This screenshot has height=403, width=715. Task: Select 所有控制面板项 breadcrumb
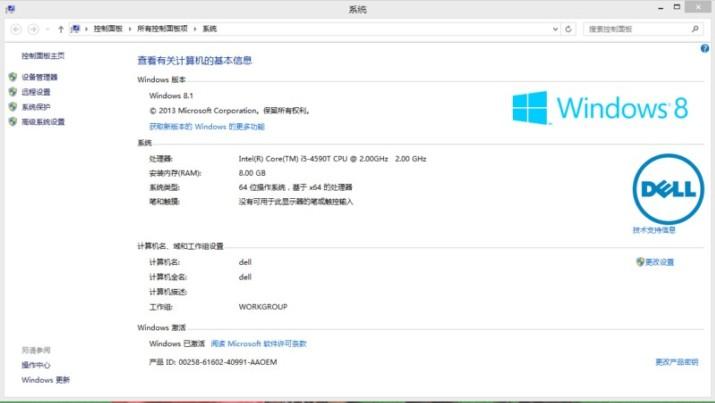pos(162,29)
